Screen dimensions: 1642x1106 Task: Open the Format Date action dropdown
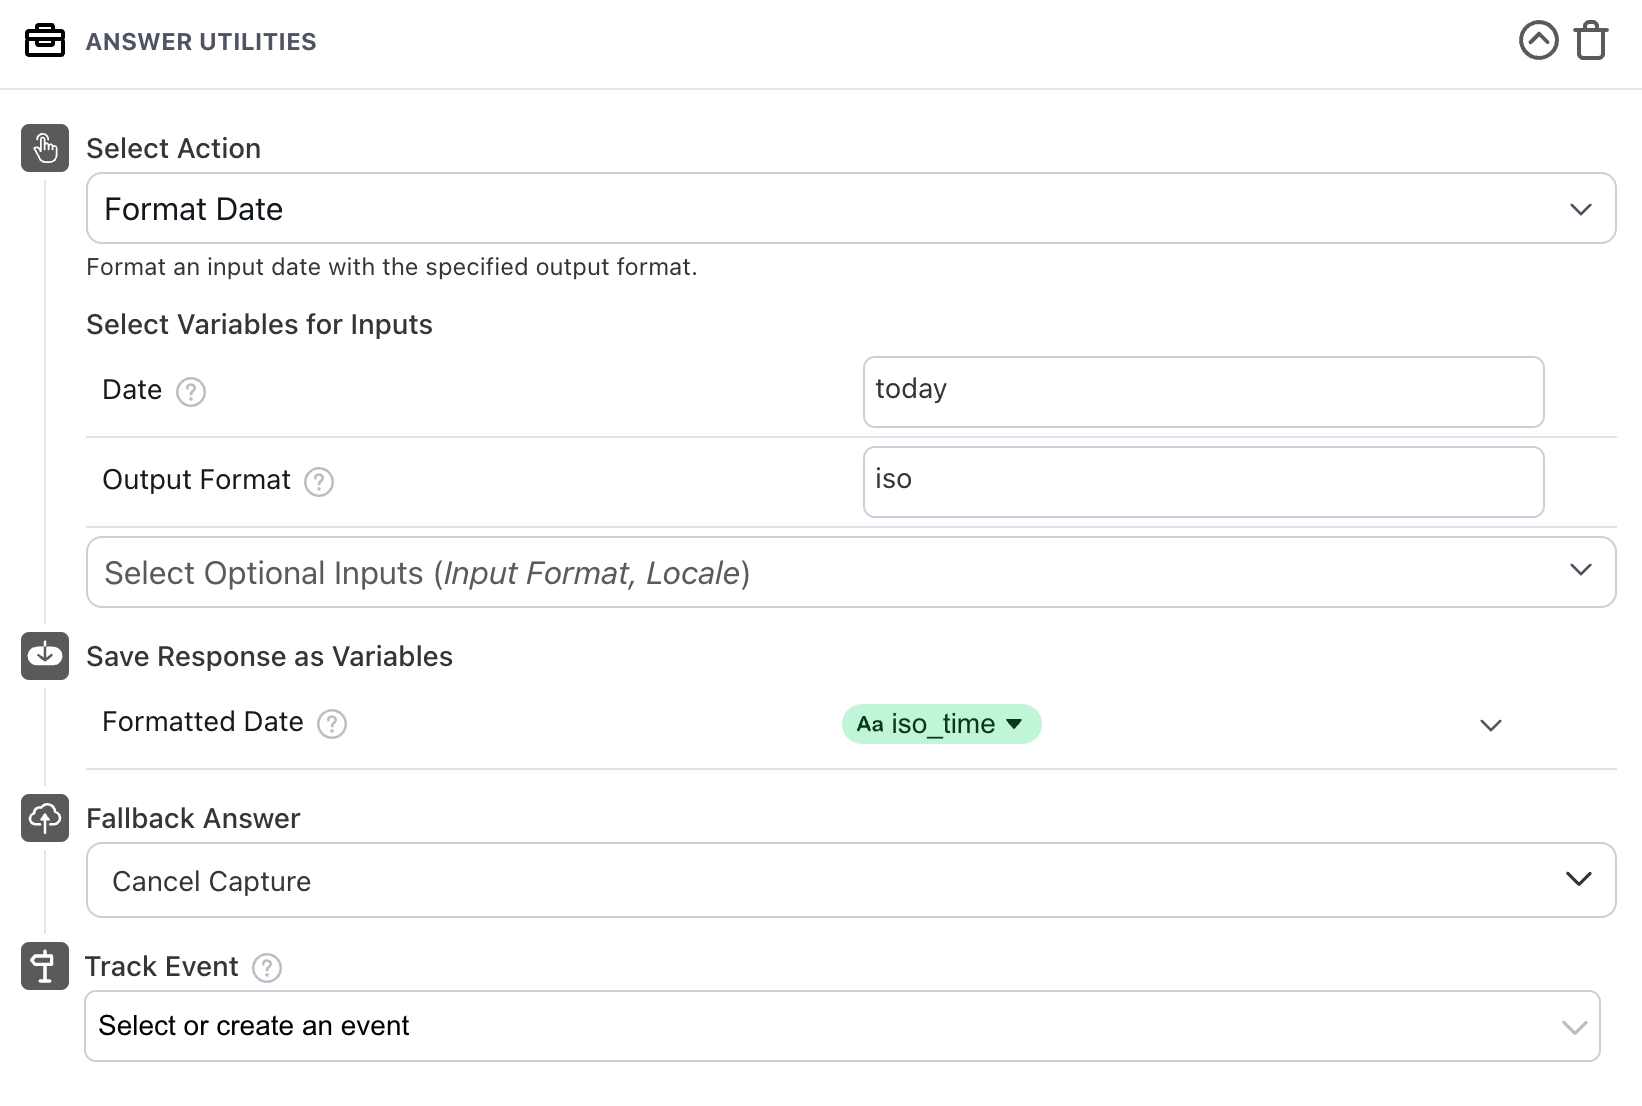tap(851, 208)
